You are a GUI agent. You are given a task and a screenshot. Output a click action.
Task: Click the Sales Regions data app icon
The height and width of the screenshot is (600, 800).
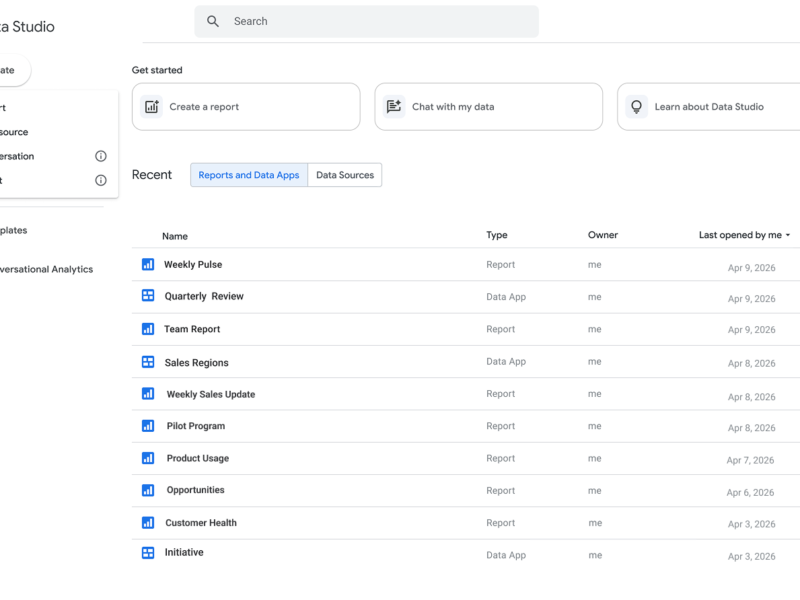tap(148, 362)
